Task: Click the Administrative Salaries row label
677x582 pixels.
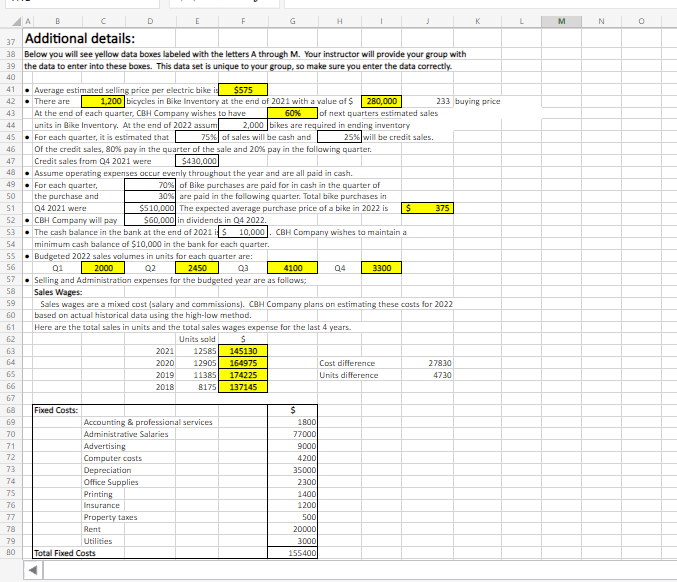Action: [126, 434]
